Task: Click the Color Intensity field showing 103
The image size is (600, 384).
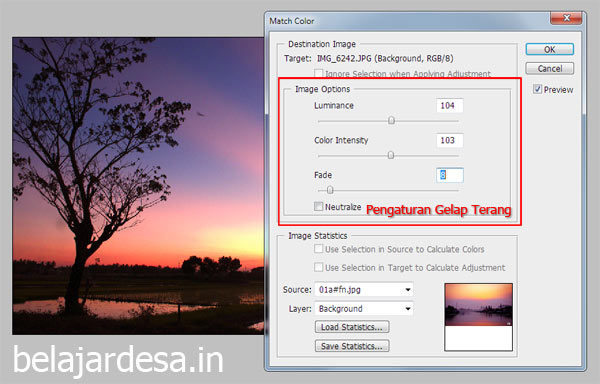Action: pyautogui.click(x=450, y=140)
